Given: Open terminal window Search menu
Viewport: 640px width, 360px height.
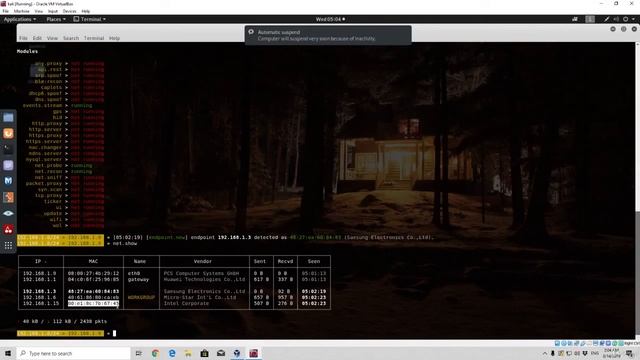Looking at the screenshot, I should [71, 38].
